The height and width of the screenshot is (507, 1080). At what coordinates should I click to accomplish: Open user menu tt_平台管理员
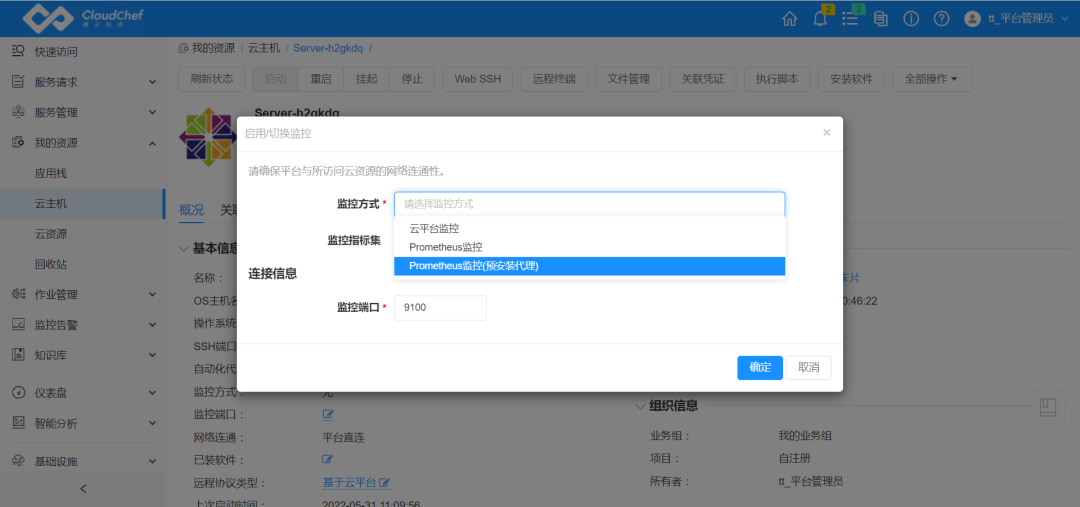pyautogui.click(x=1026, y=19)
